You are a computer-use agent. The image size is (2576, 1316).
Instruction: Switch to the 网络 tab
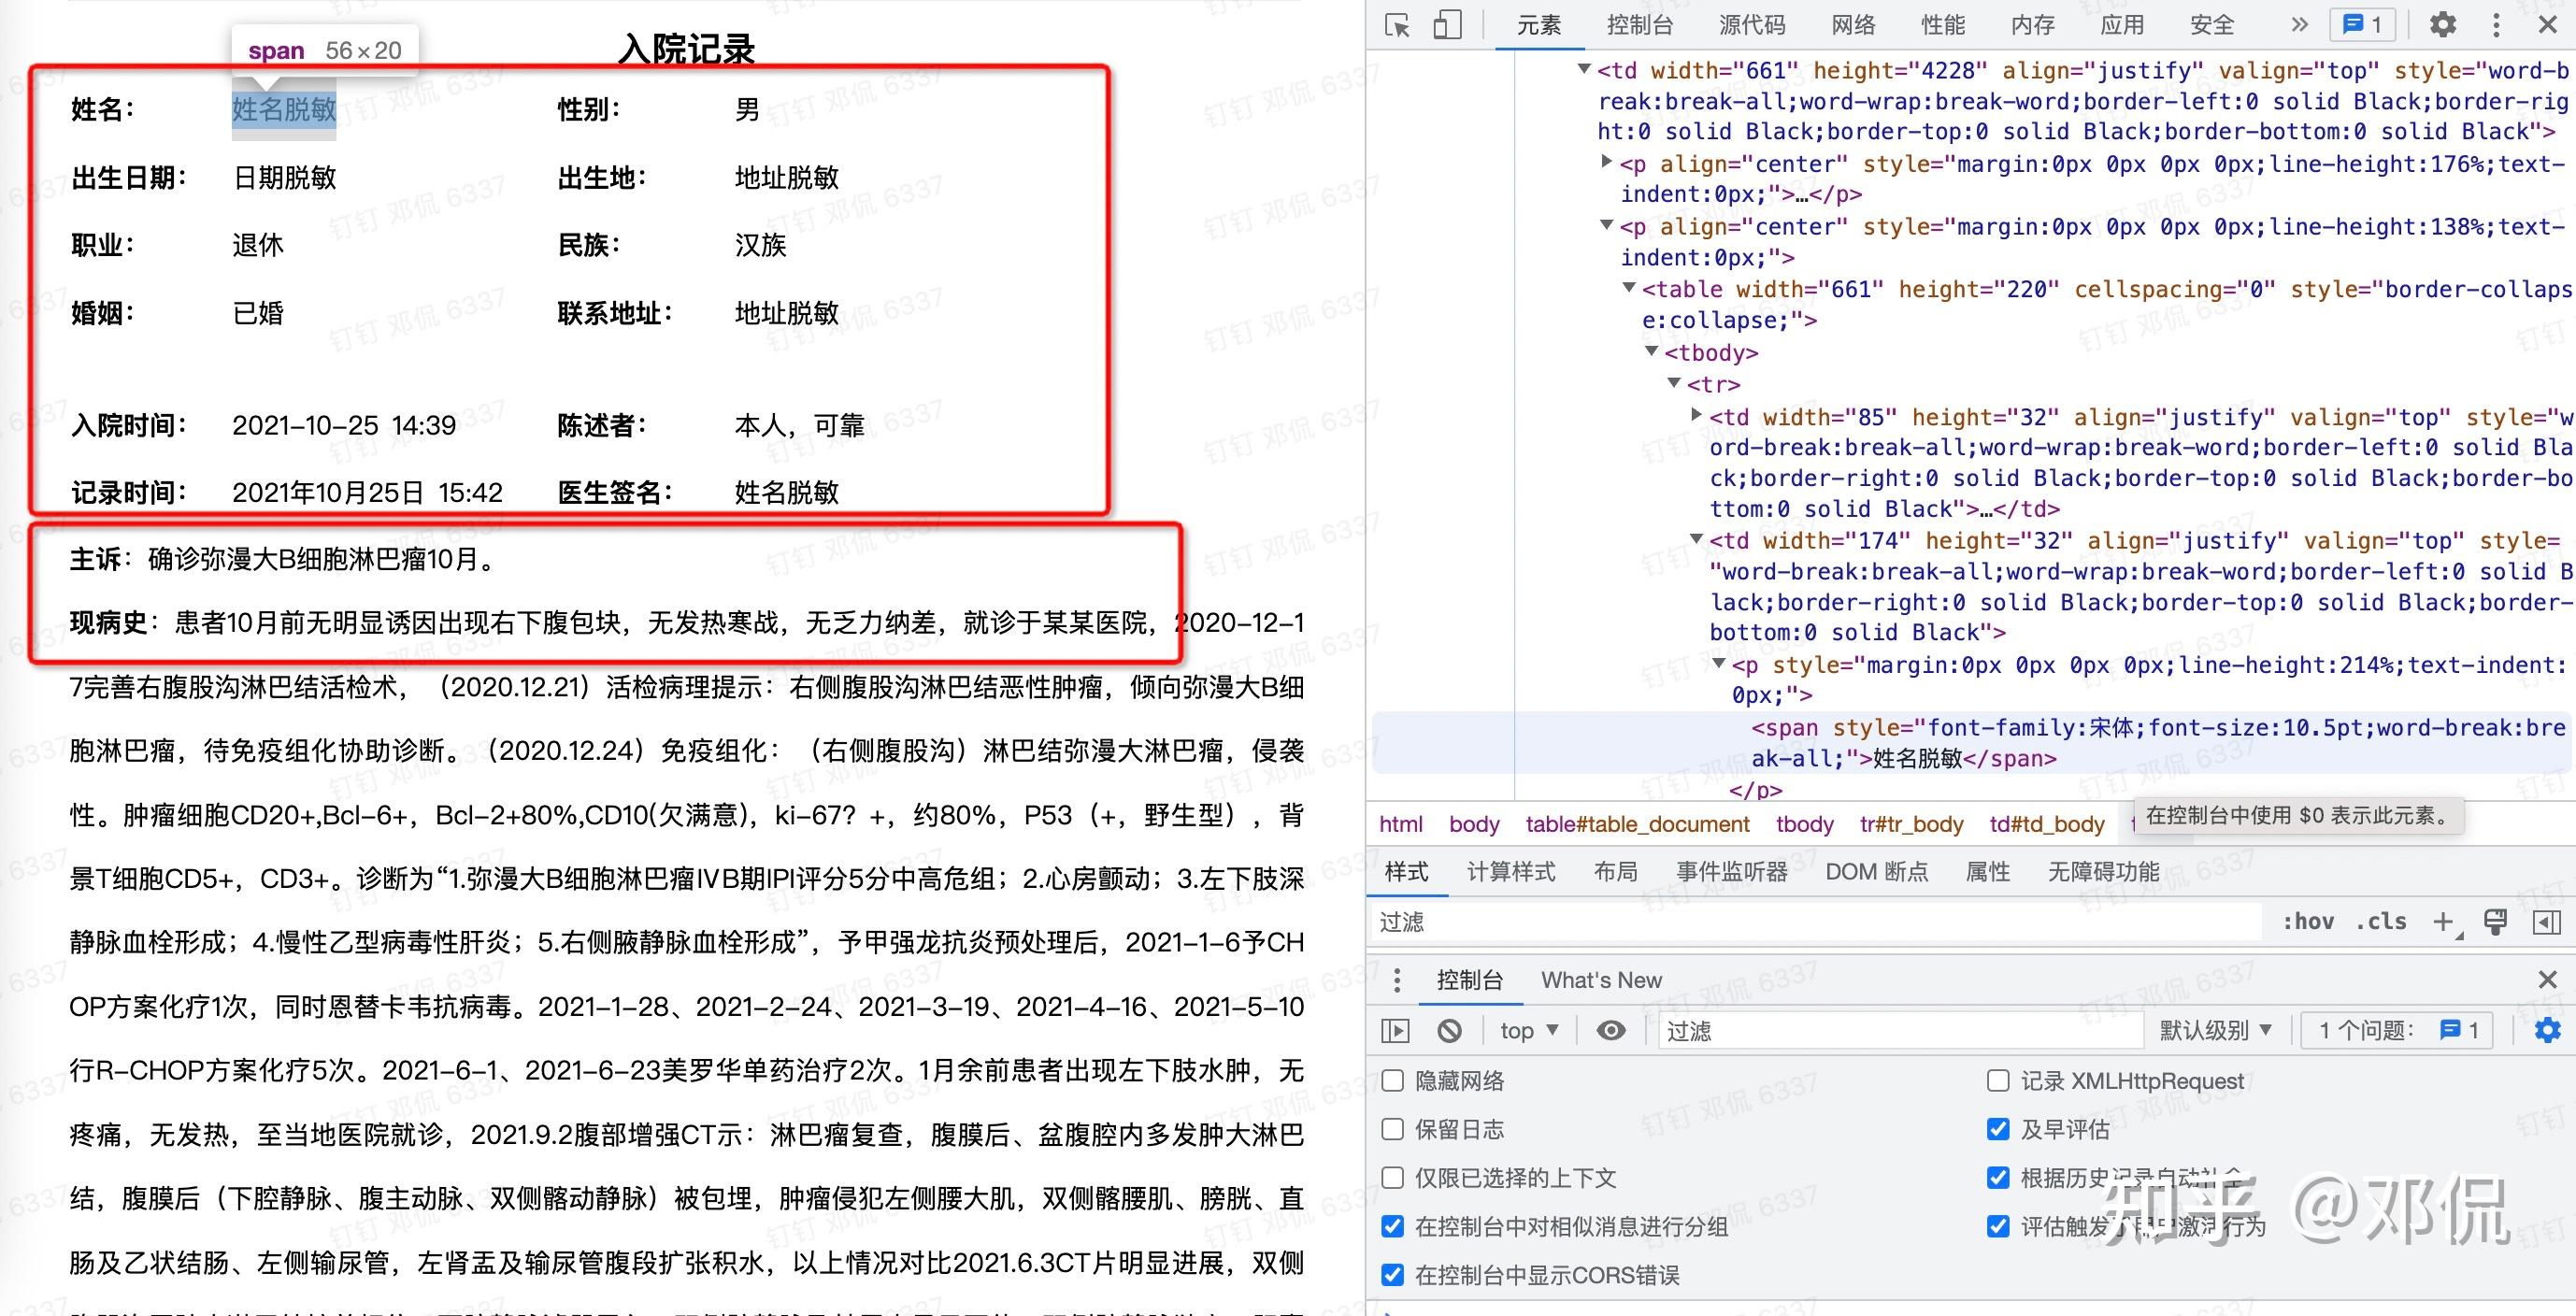(x=1853, y=25)
